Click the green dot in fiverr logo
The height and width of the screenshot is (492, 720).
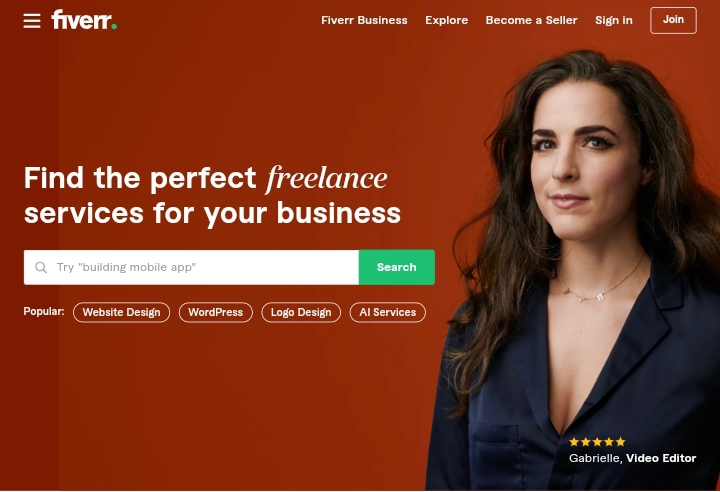click(x=114, y=27)
